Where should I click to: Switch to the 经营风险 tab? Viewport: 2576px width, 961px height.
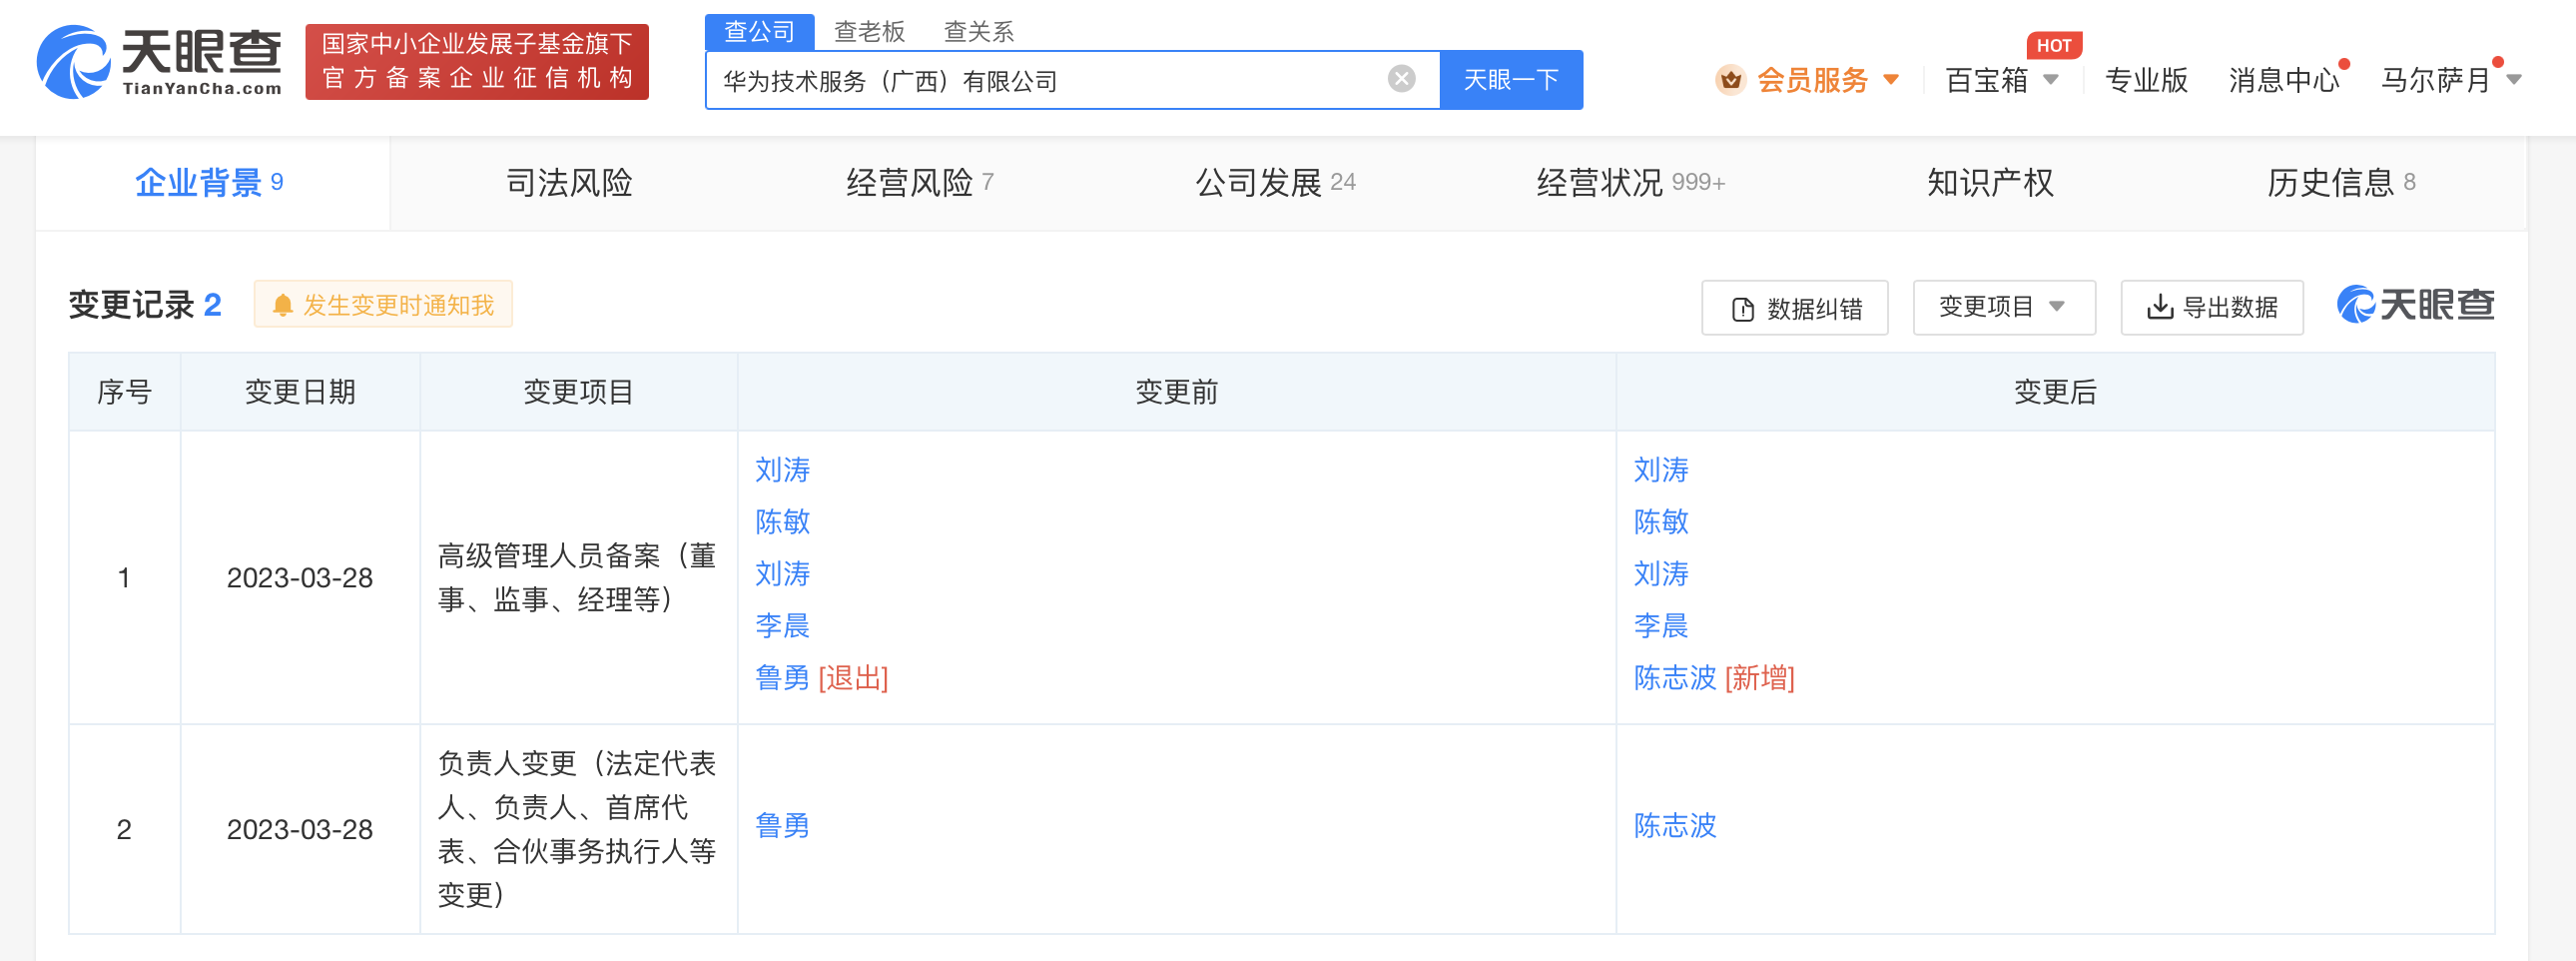(x=919, y=183)
